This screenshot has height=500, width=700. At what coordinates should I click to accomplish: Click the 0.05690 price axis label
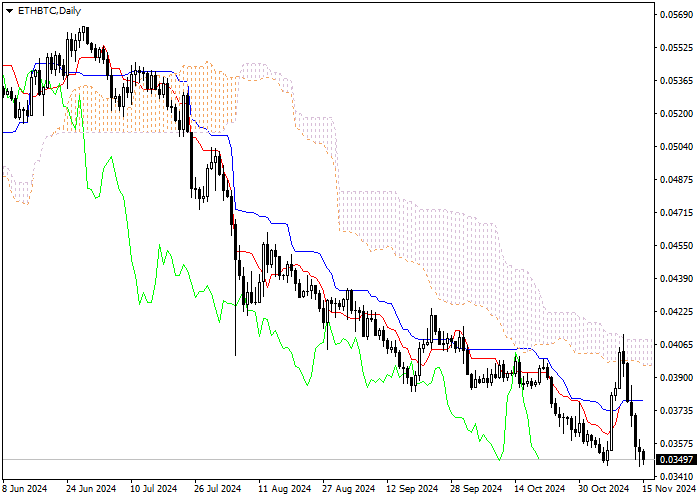[676, 15]
